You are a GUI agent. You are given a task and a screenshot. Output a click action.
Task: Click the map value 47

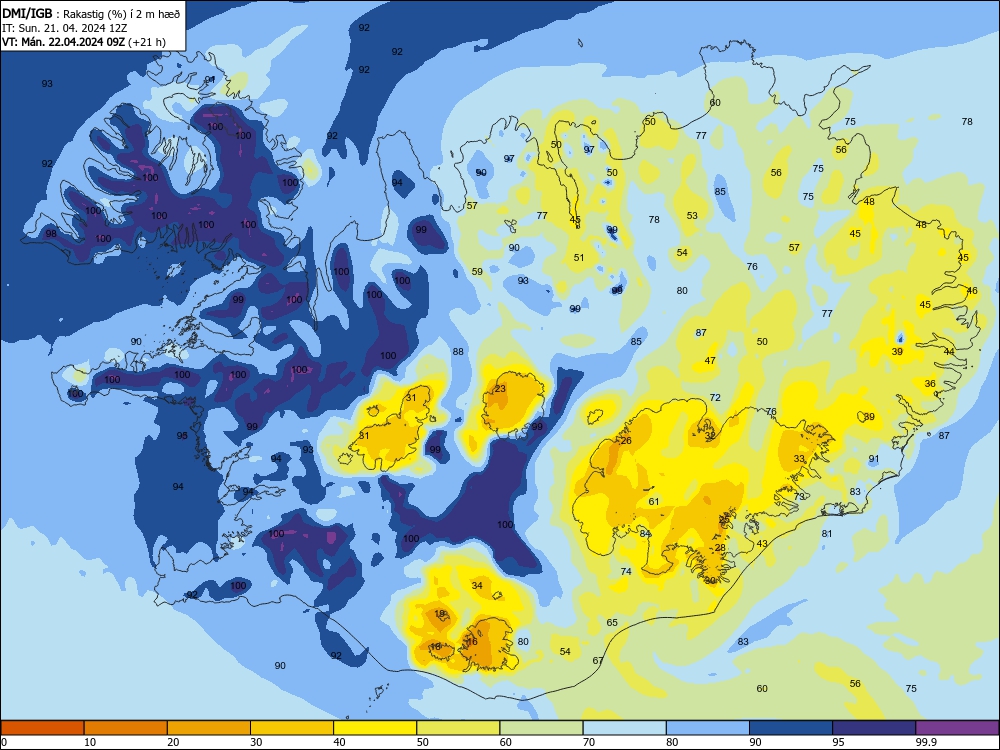click(x=710, y=360)
